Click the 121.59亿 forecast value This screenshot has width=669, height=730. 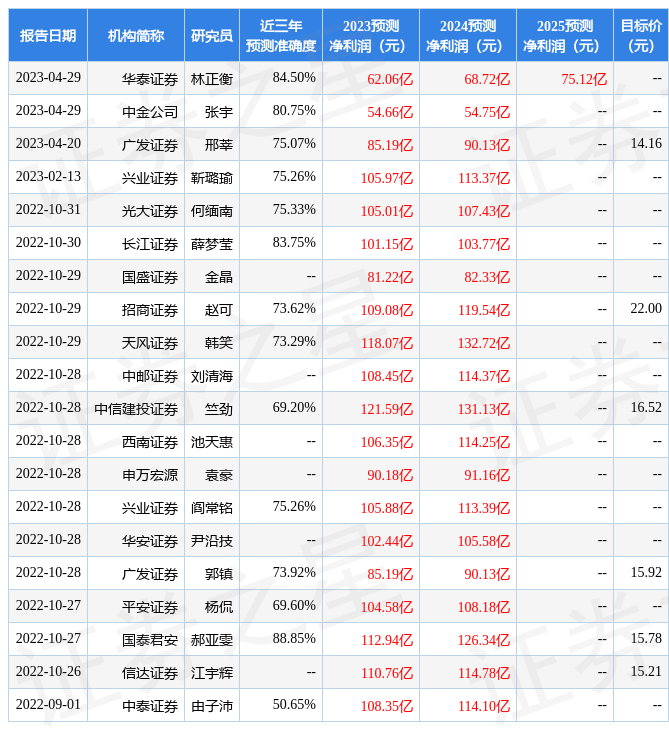[x=387, y=409]
